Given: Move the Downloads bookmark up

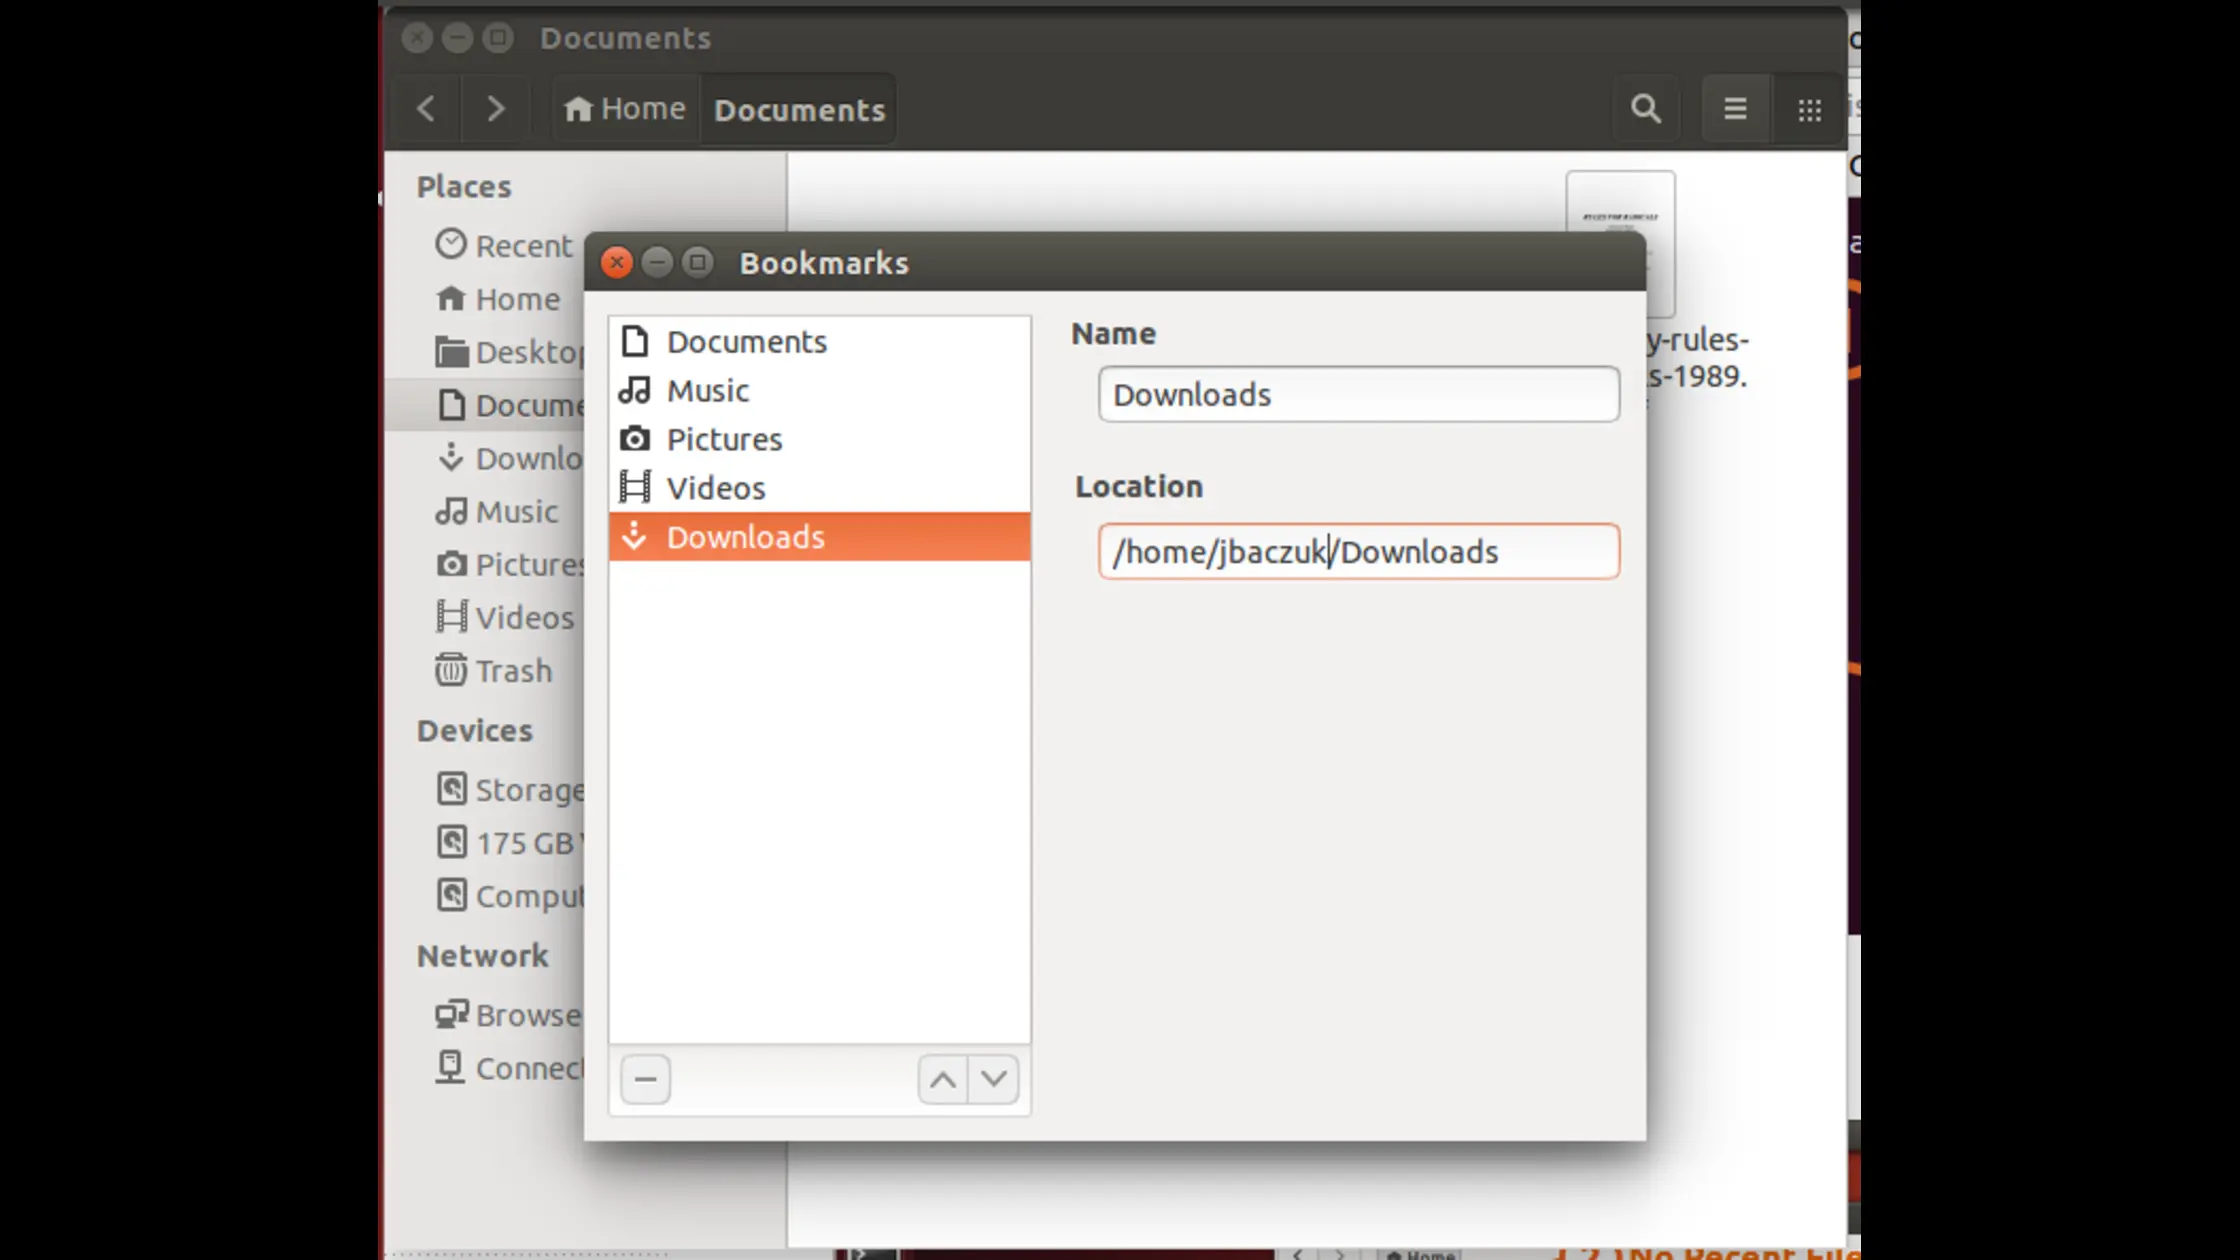Looking at the screenshot, I should click(x=941, y=1079).
